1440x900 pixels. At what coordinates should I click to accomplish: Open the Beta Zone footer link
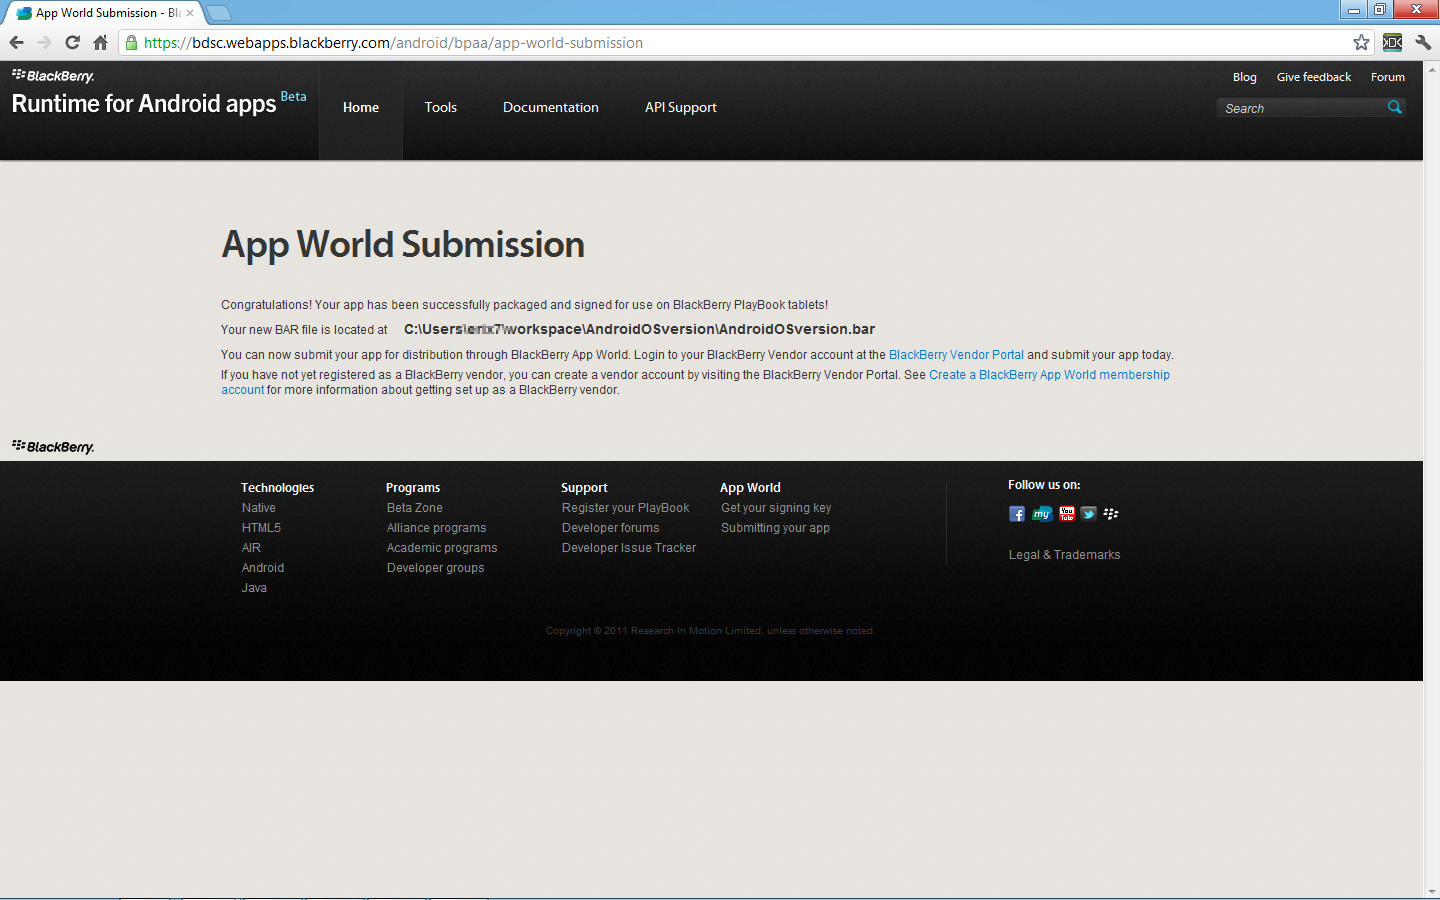[415, 508]
